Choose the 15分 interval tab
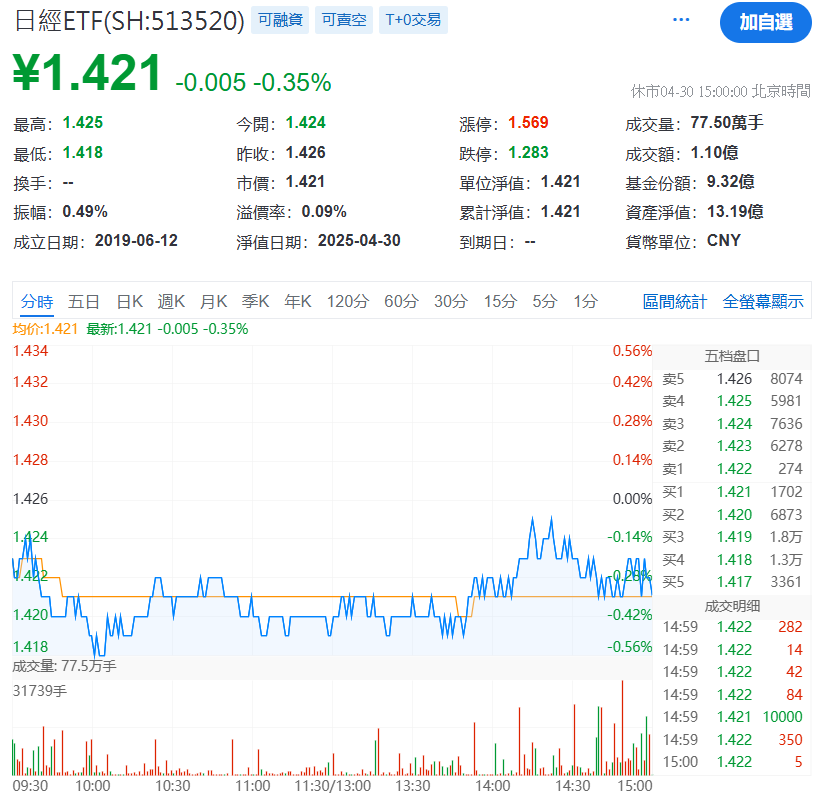This screenshot has width=823, height=801. (500, 302)
